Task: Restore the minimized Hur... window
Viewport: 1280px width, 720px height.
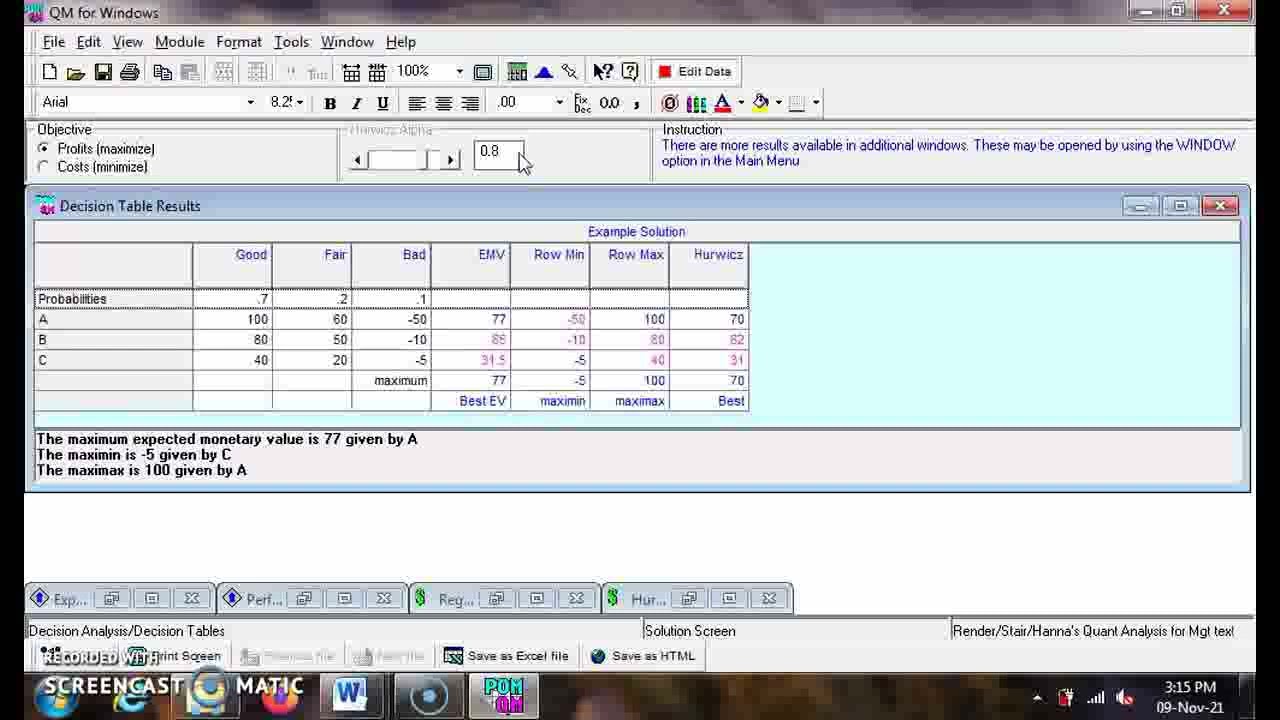Action: click(689, 599)
